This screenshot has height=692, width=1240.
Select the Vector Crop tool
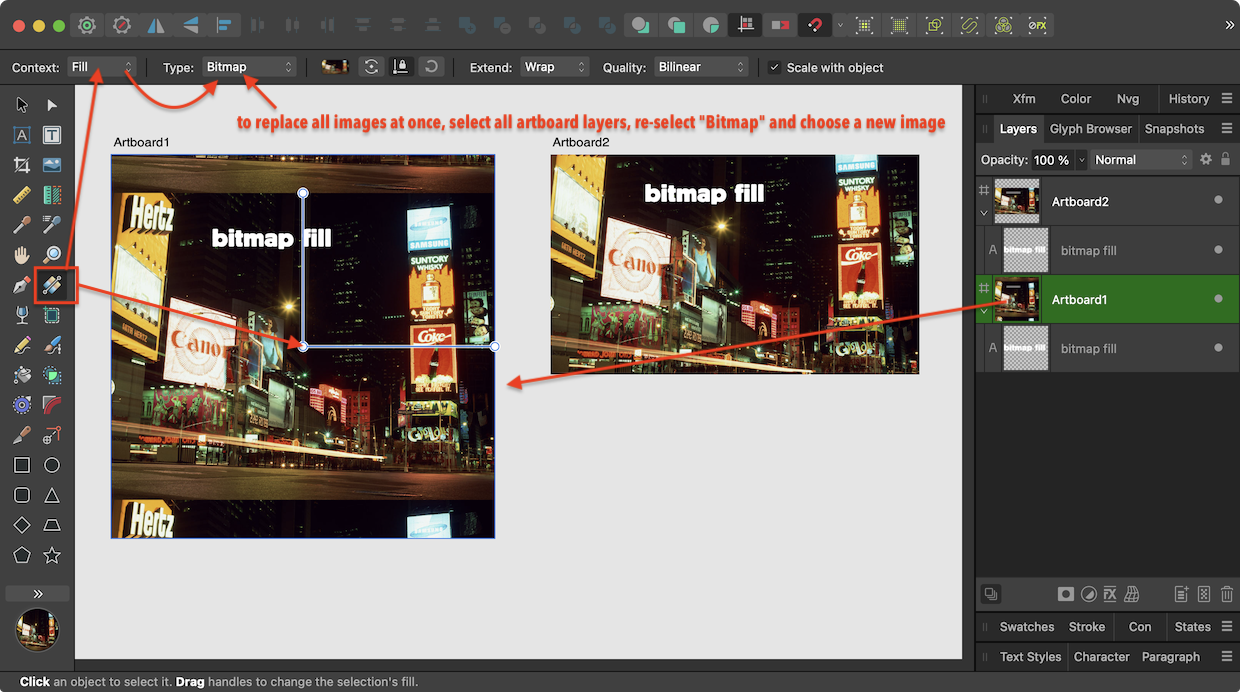20,164
